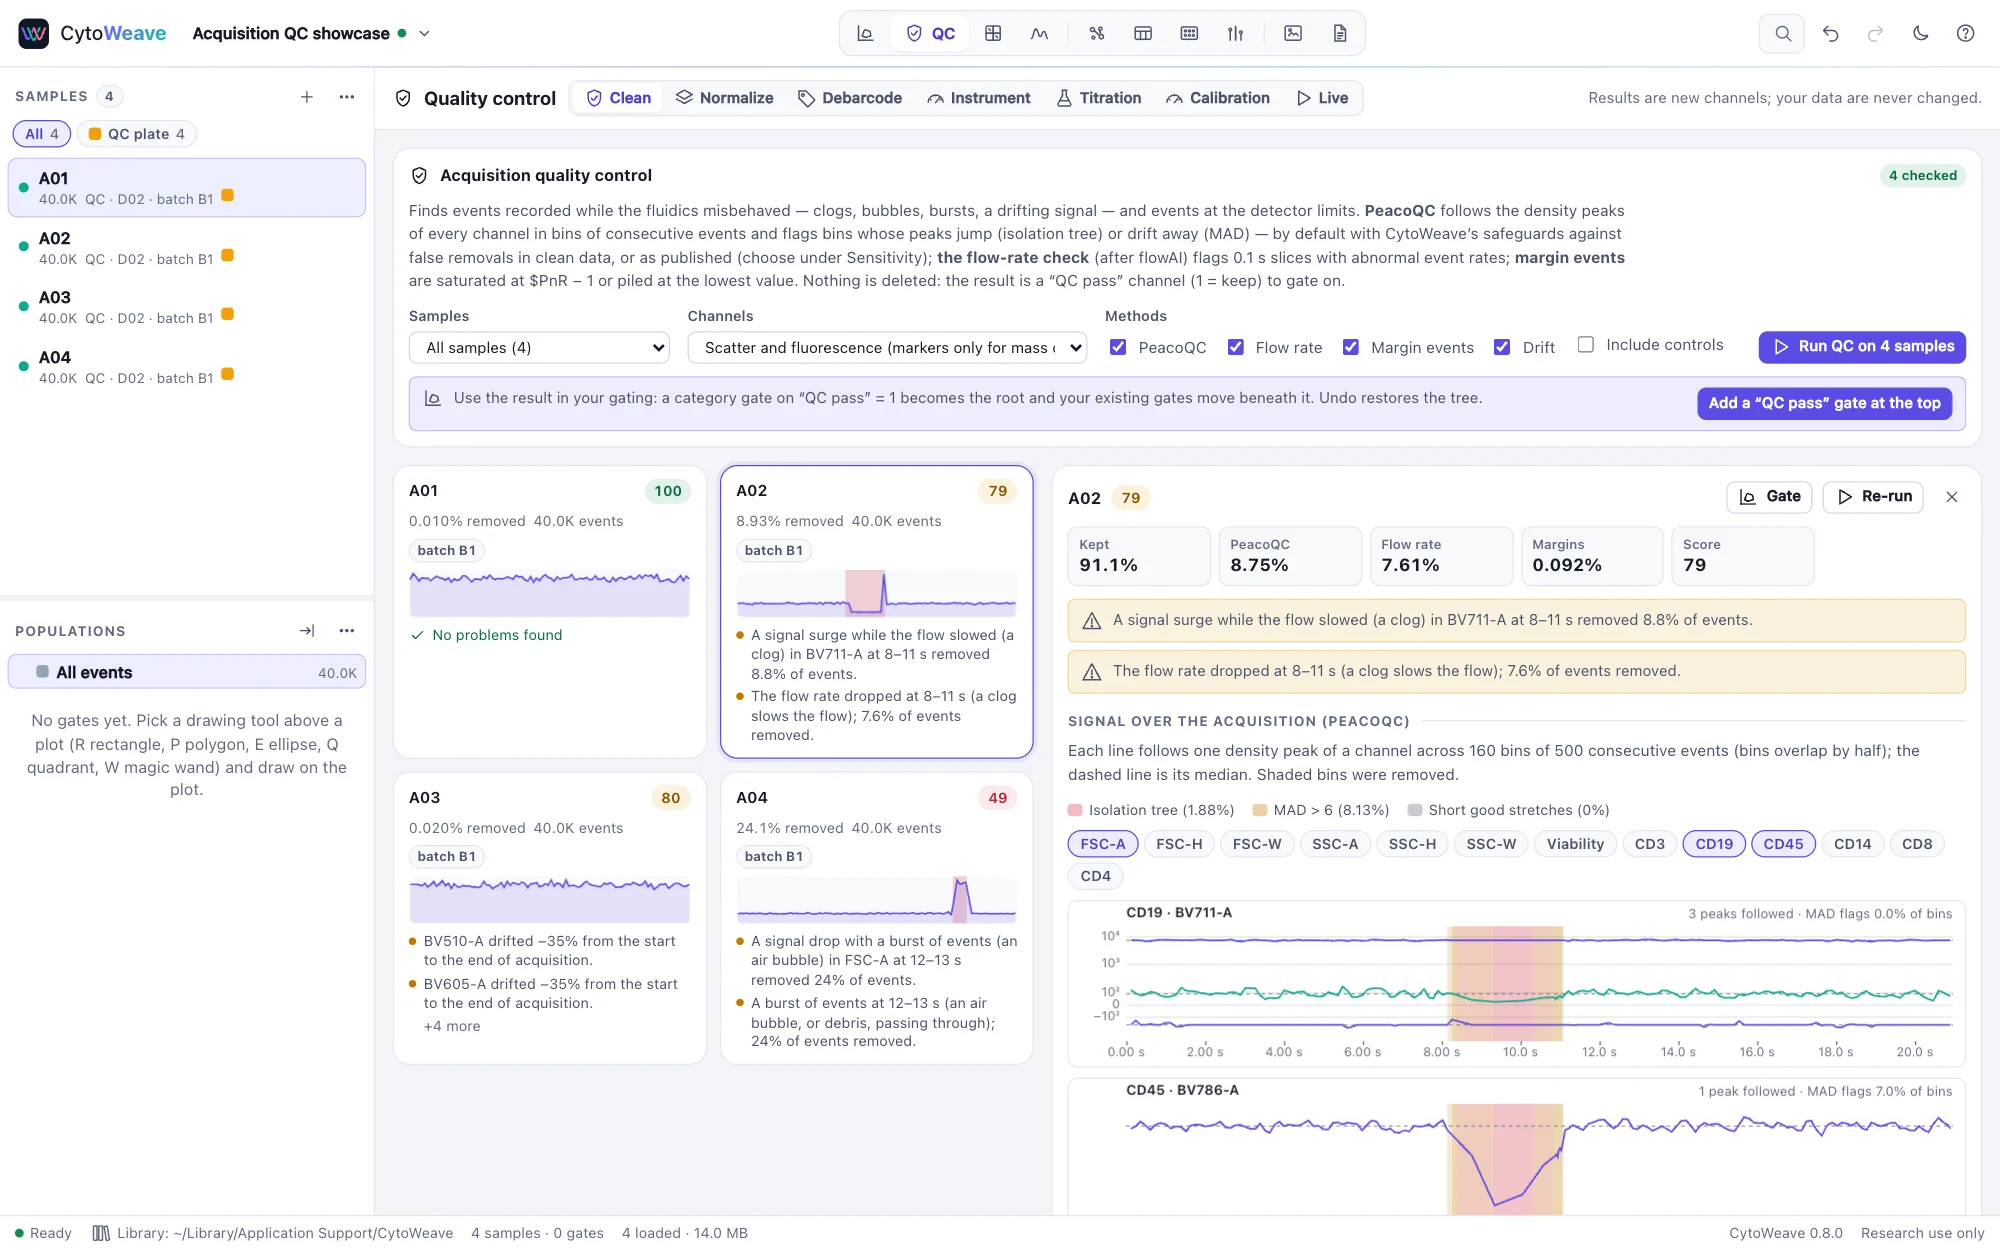The height and width of the screenshot is (1250, 2000).
Task: Open the All samples (4) dropdown
Action: (x=539, y=348)
